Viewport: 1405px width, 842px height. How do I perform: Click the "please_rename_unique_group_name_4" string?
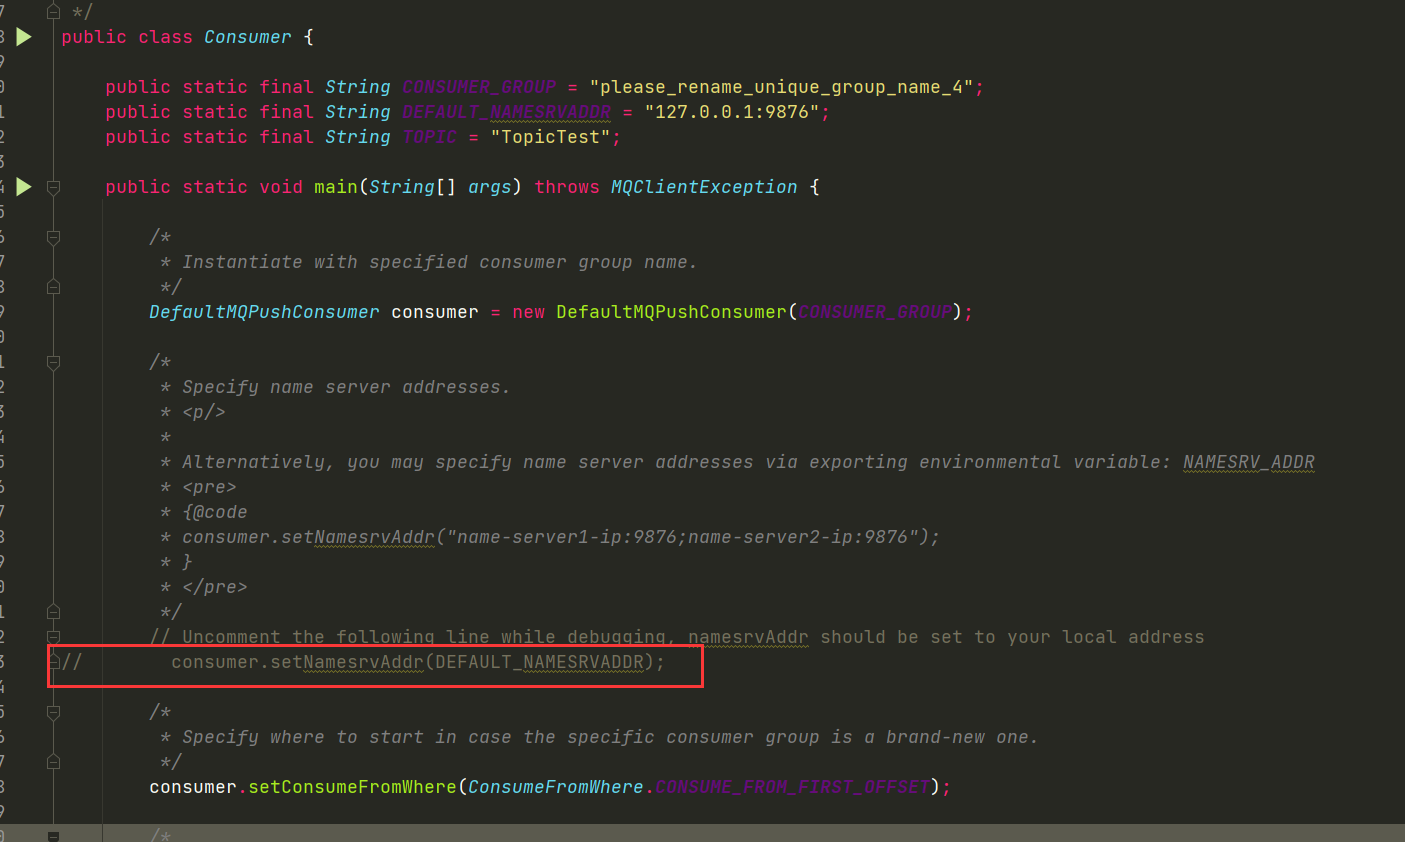click(x=782, y=87)
